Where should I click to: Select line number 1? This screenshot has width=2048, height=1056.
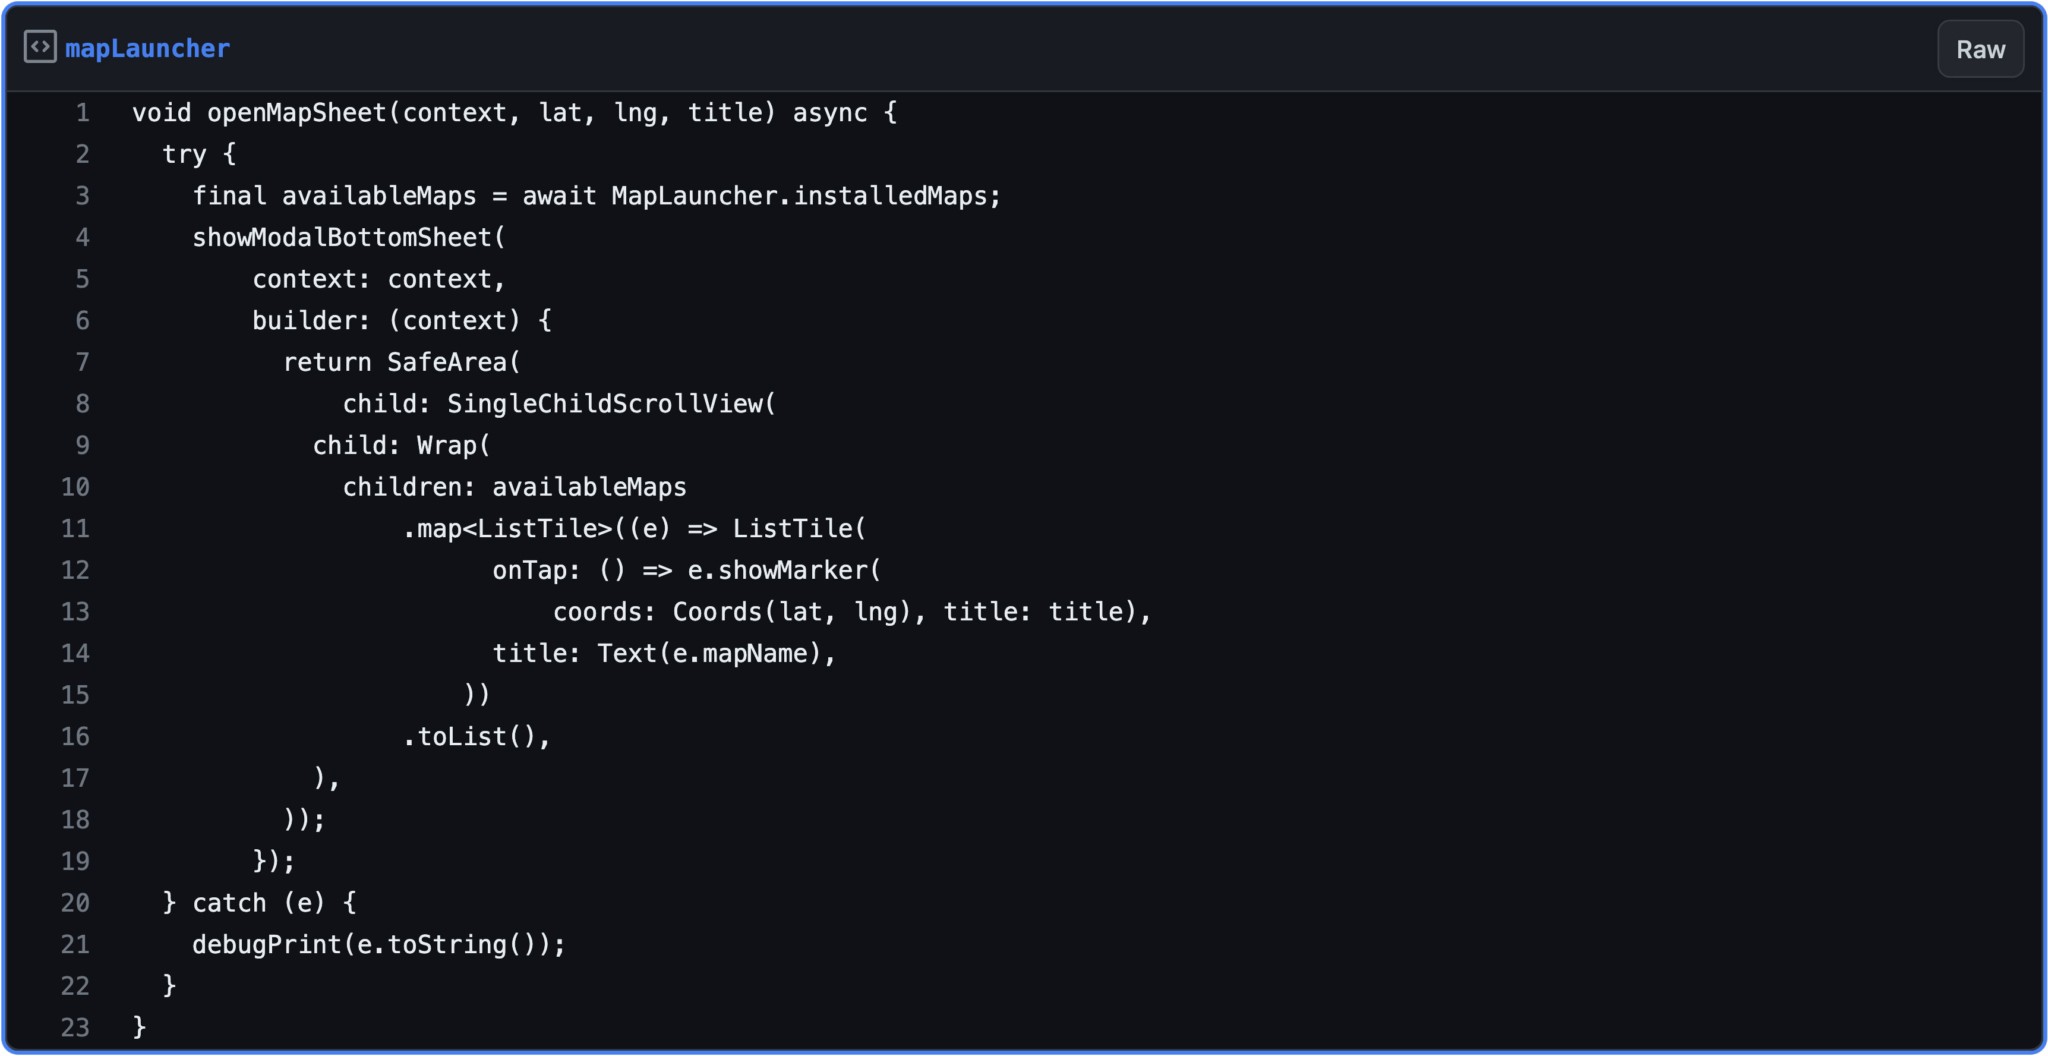pos(82,113)
